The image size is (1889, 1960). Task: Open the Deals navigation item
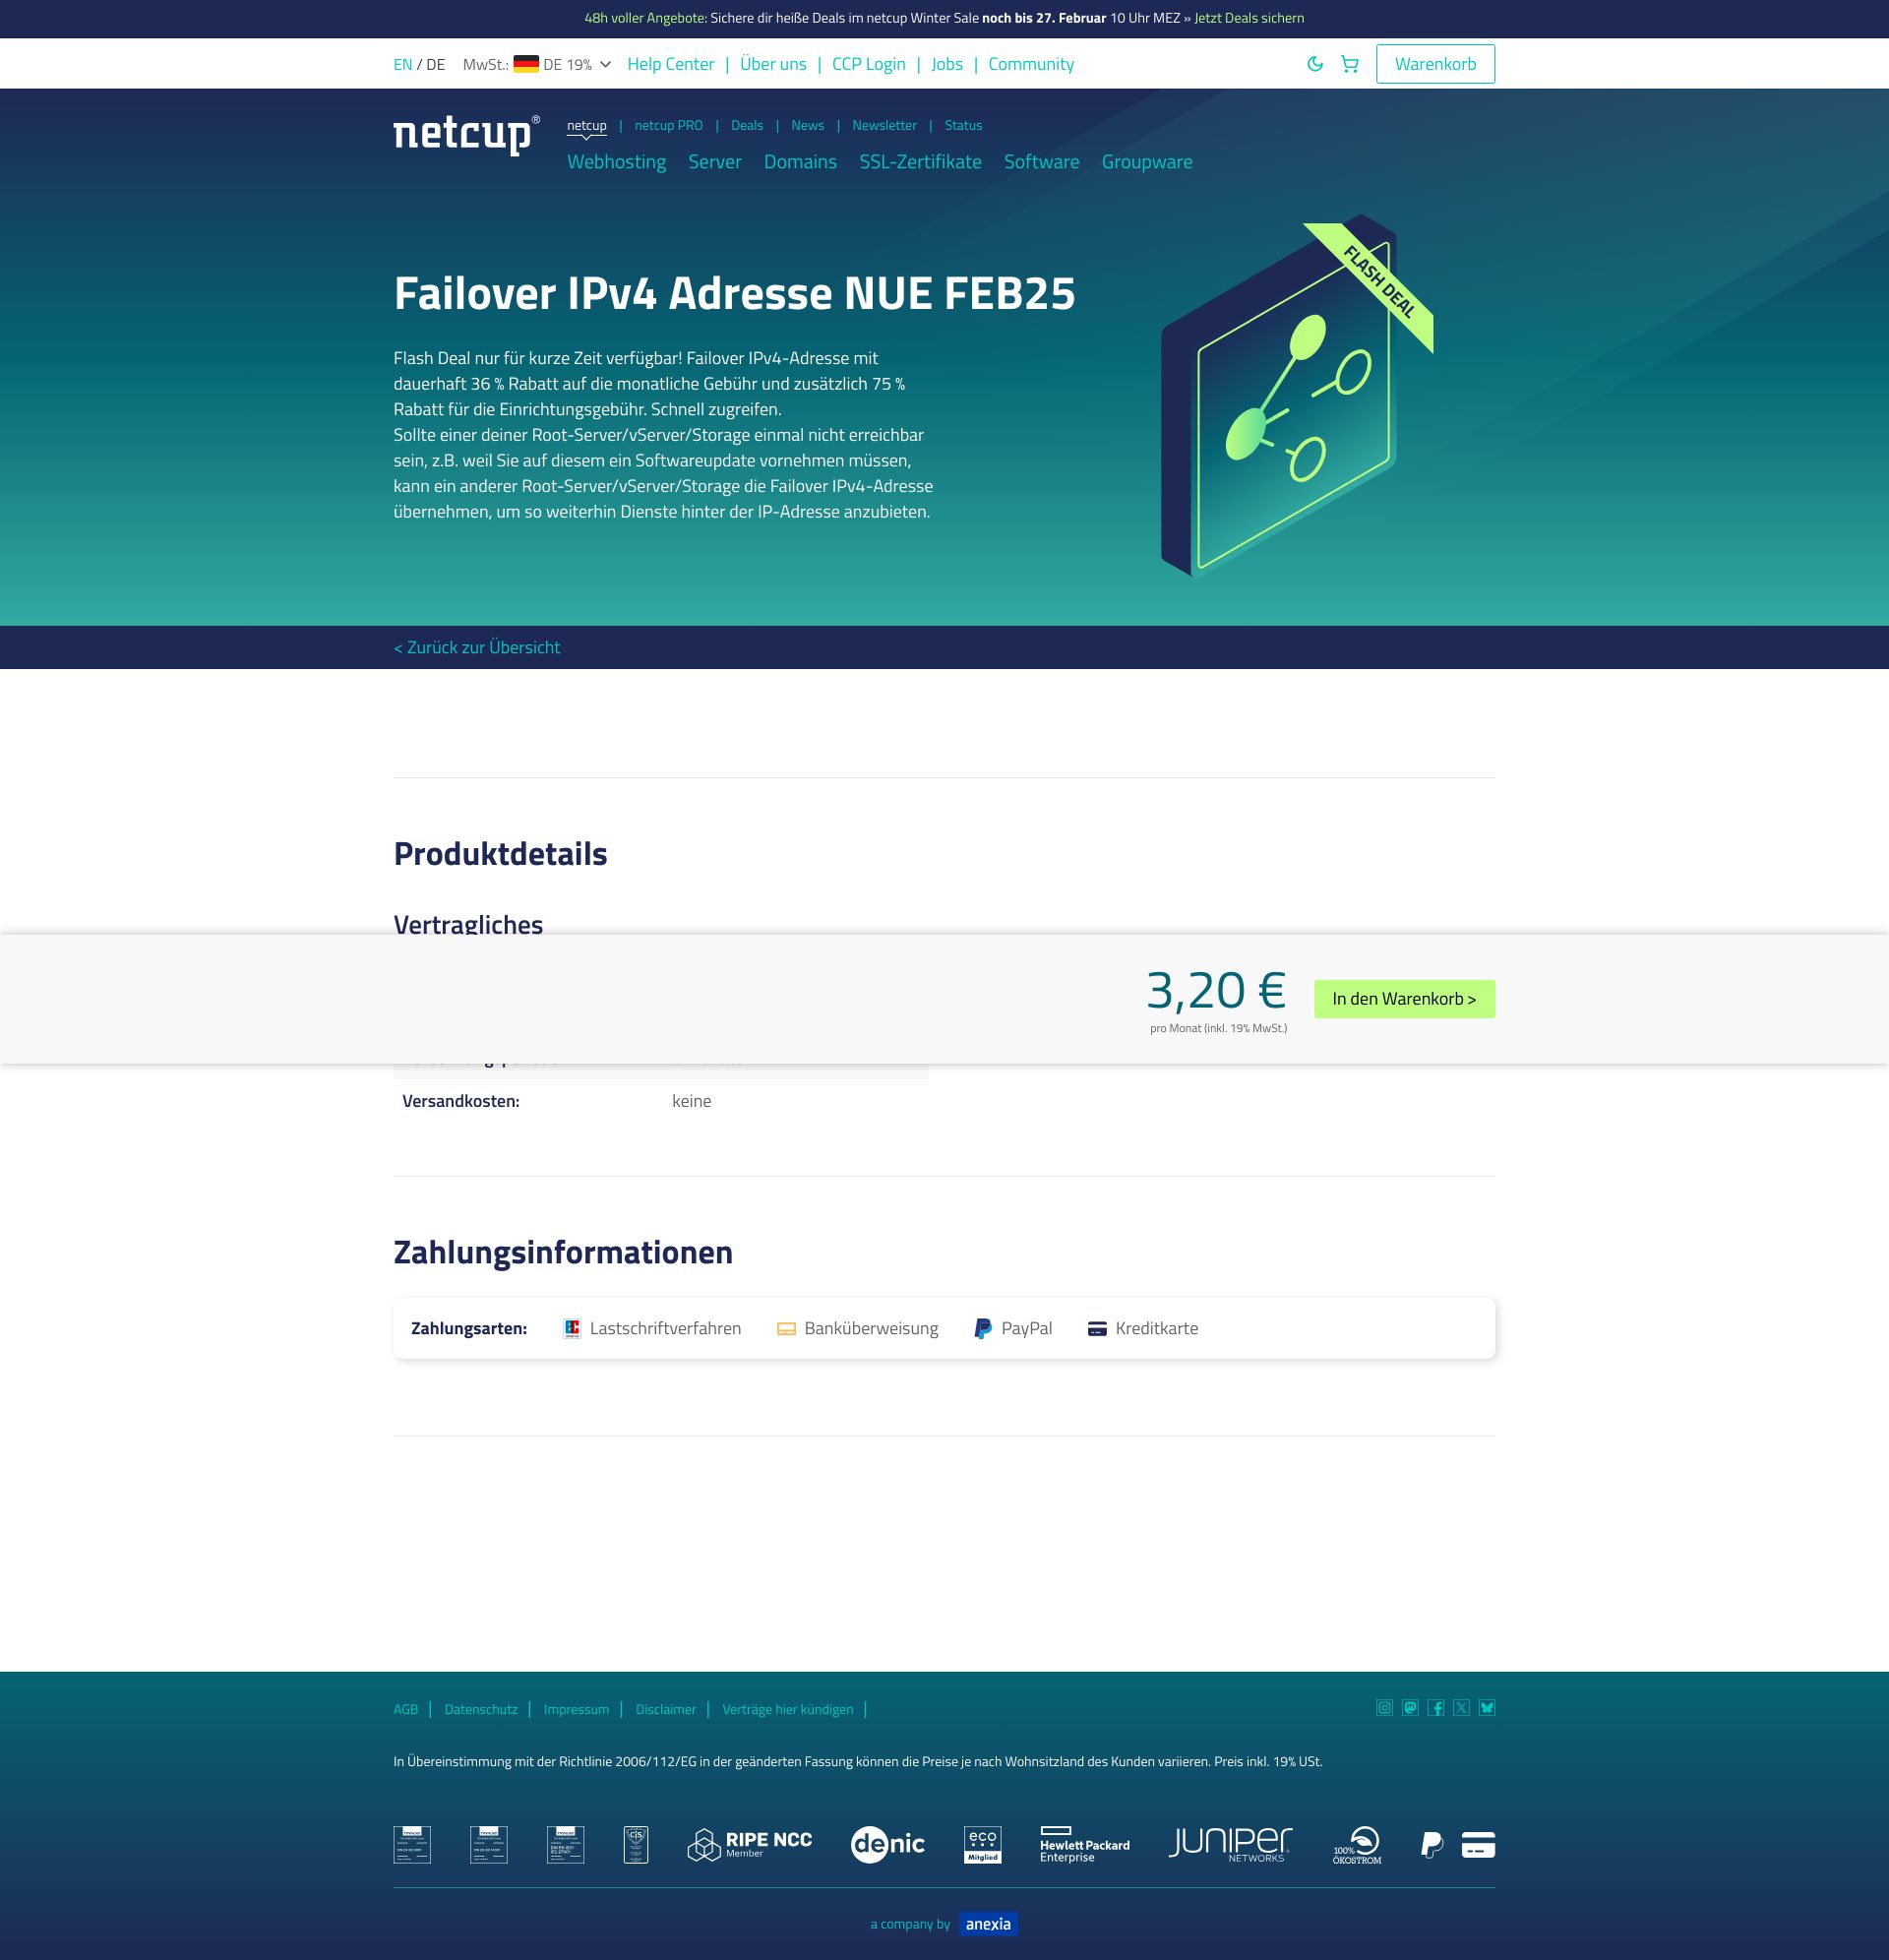point(747,125)
